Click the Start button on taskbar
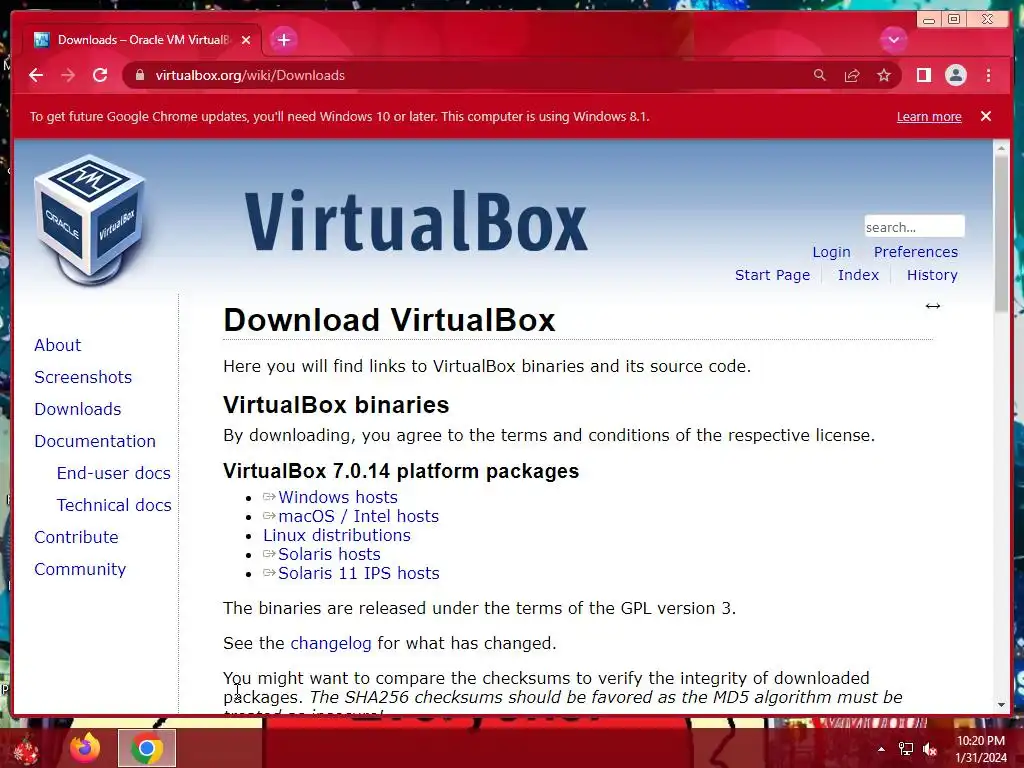 click(x=25, y=750)
